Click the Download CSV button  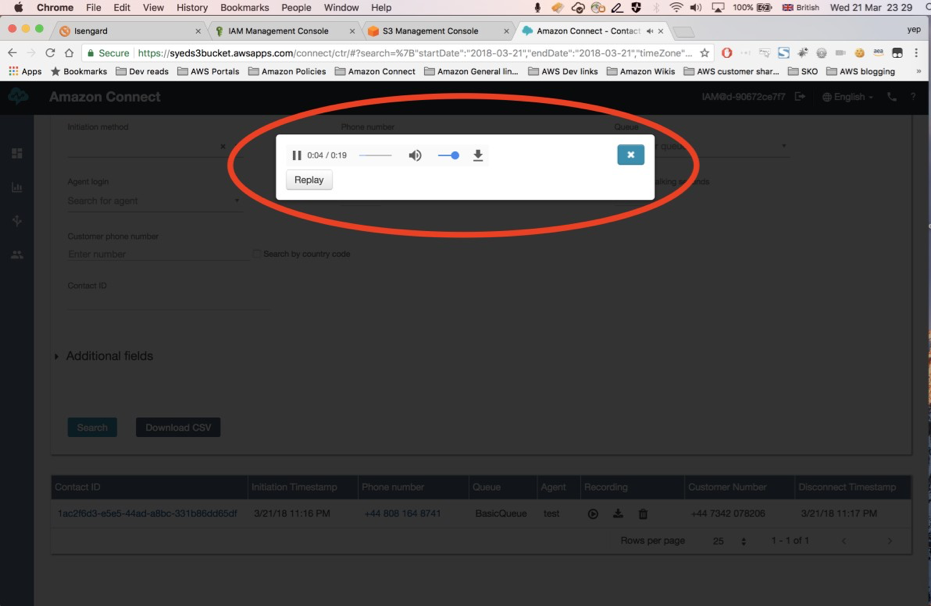click(x=178, y=427)
